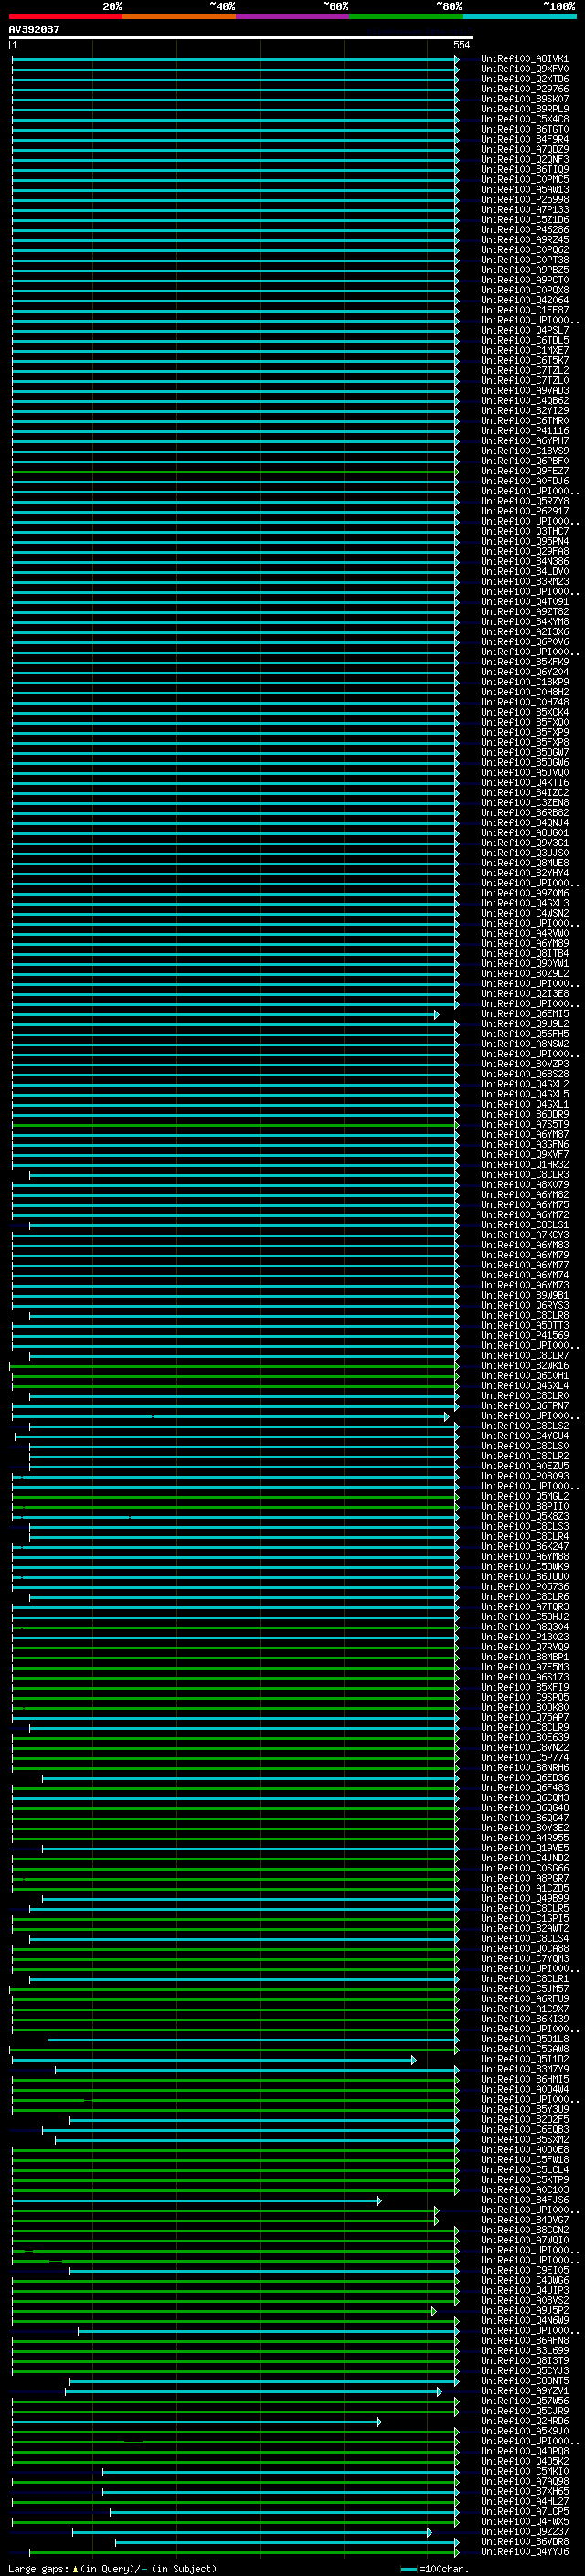Screen dimensions: 585x2576
Task: Select label UniRef100_C5Z1D6
Action: [x=524, y=220]
